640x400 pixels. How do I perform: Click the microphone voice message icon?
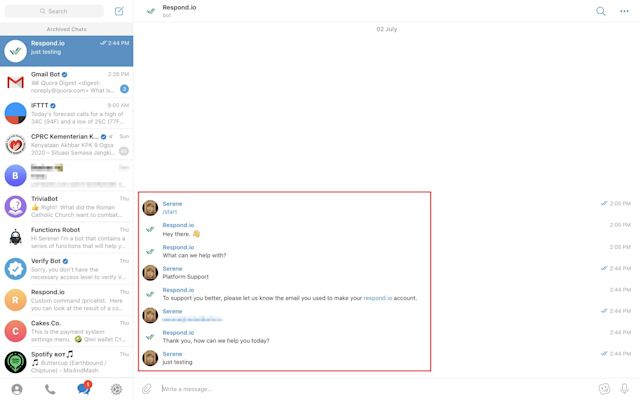pos(624,389)
